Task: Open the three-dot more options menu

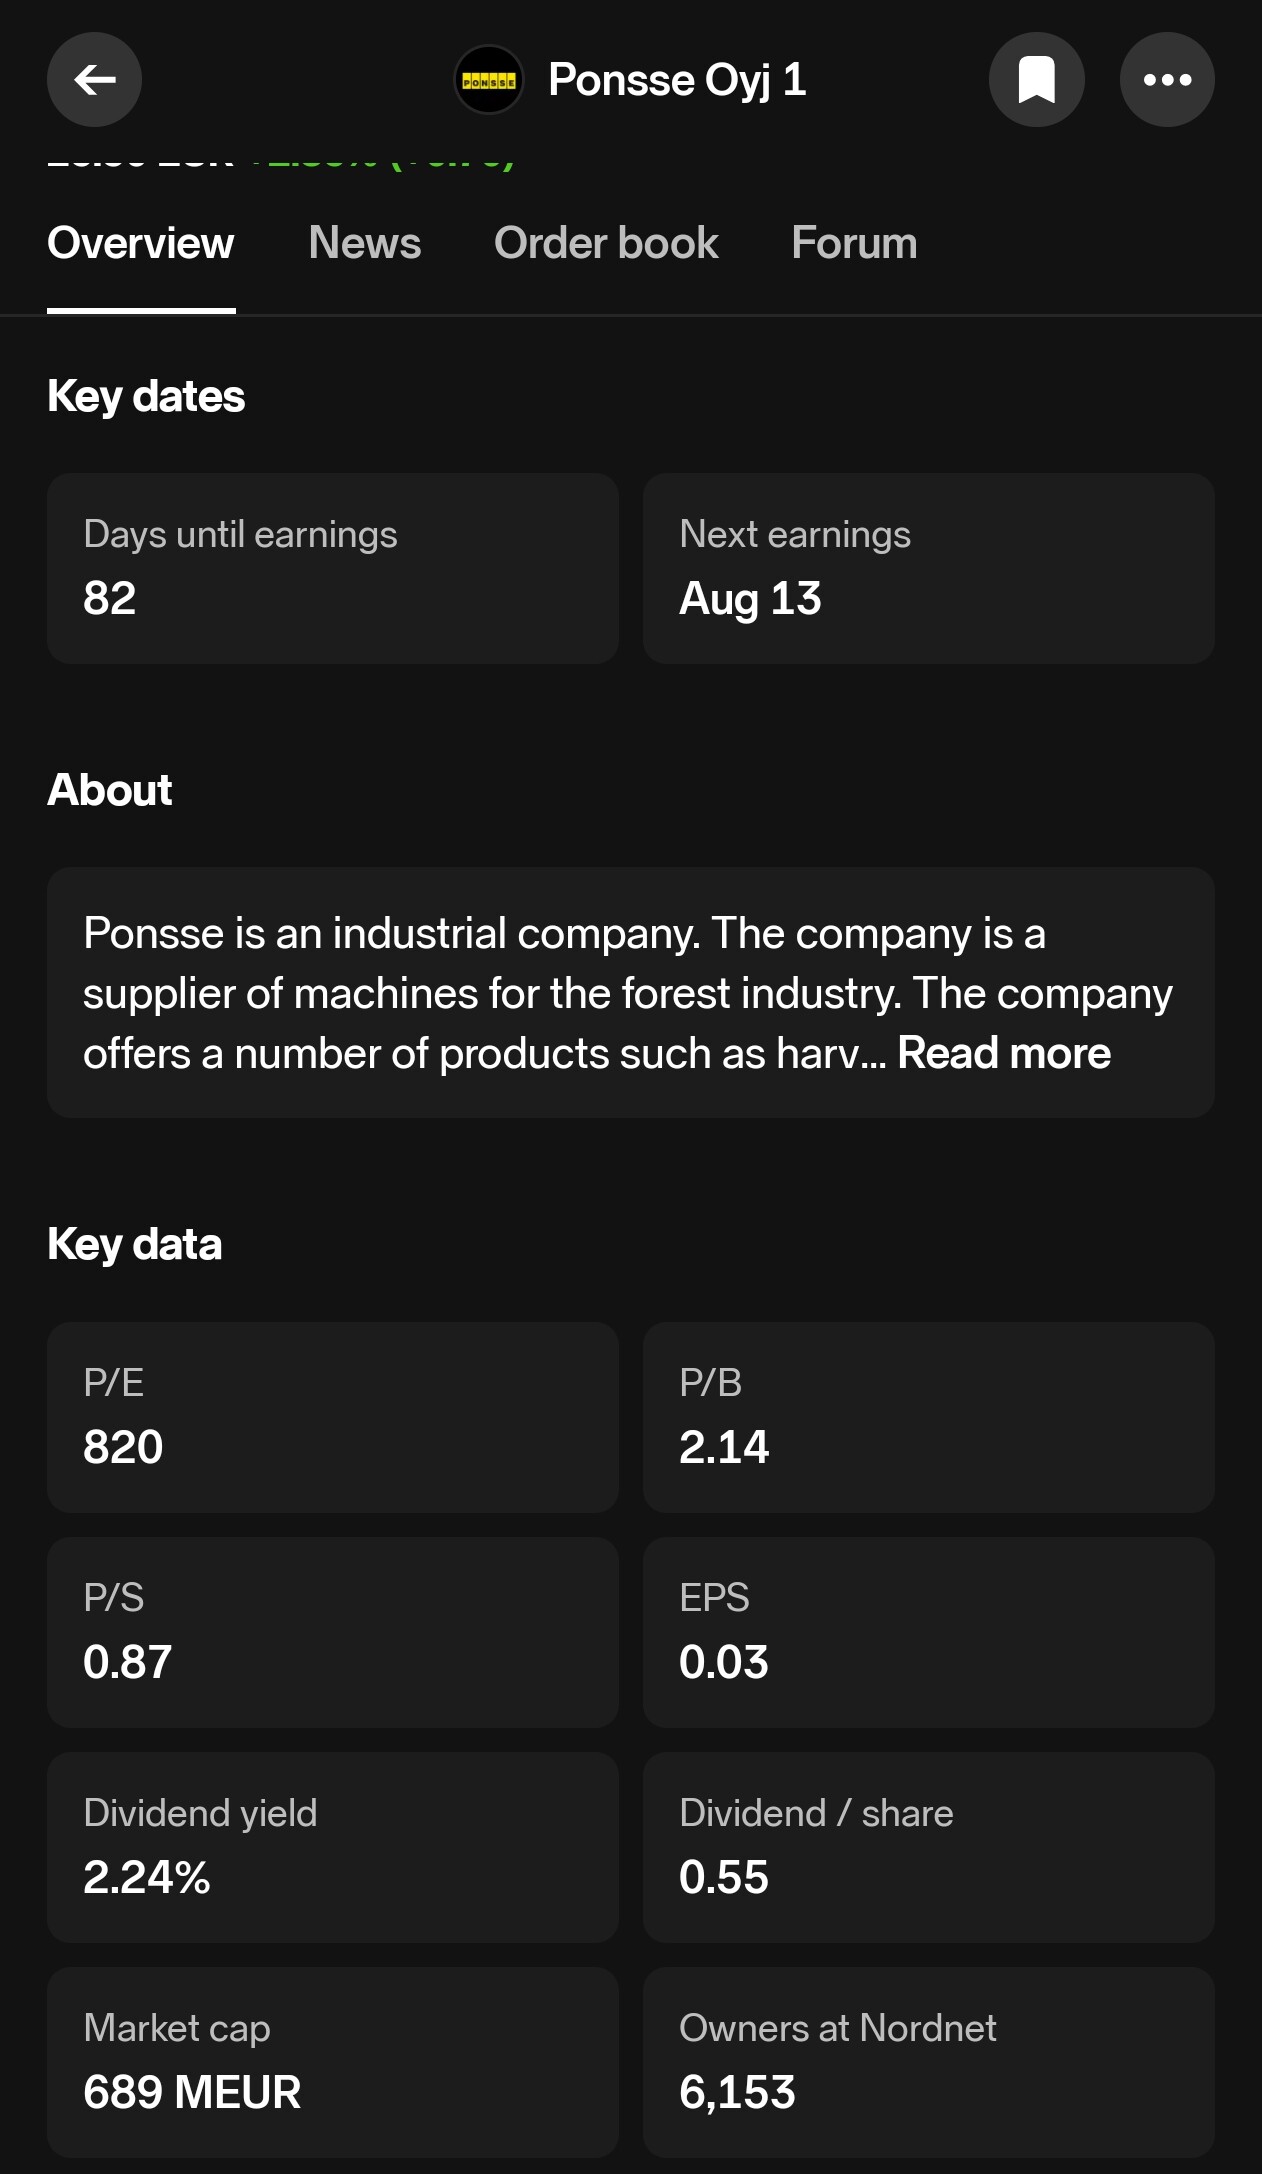Action: coord(1166,80)
